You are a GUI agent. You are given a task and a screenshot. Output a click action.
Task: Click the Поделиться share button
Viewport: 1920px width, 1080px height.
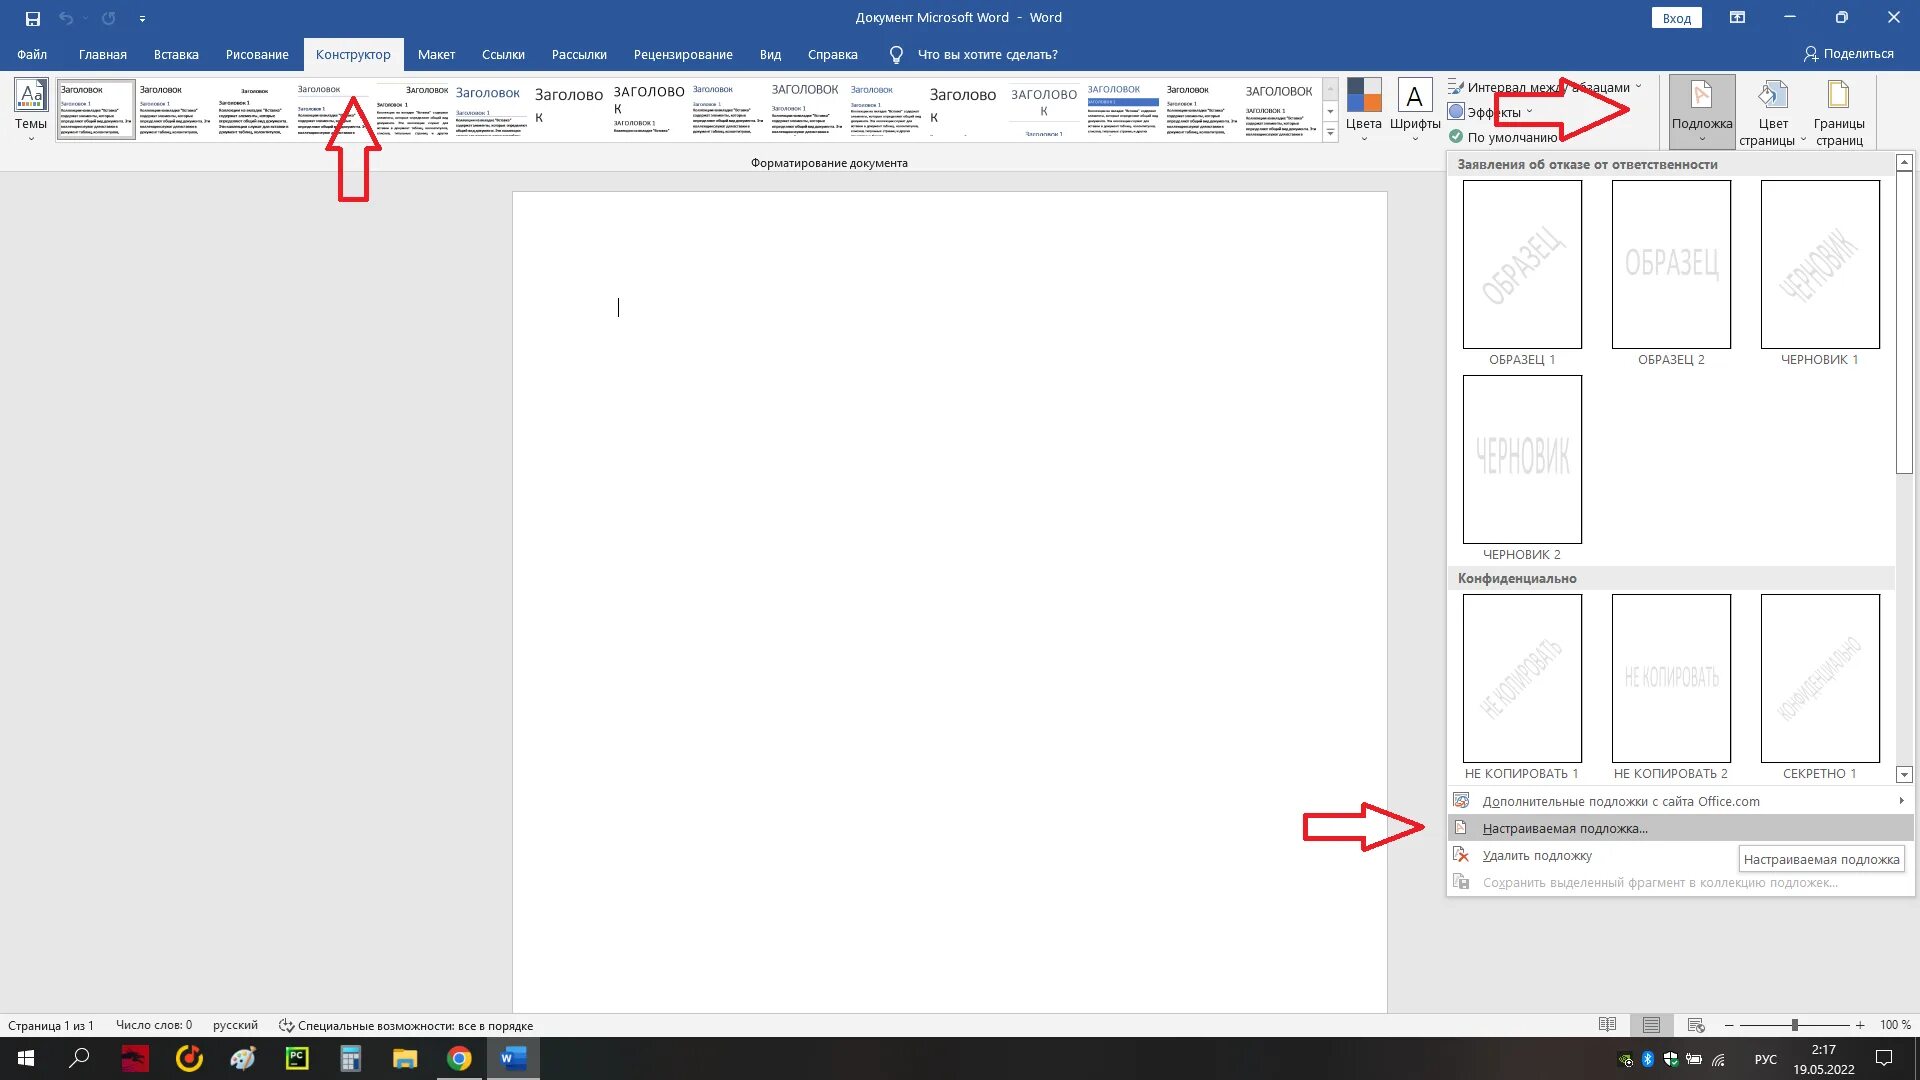pyautogui.click(x=1848, y=54)
